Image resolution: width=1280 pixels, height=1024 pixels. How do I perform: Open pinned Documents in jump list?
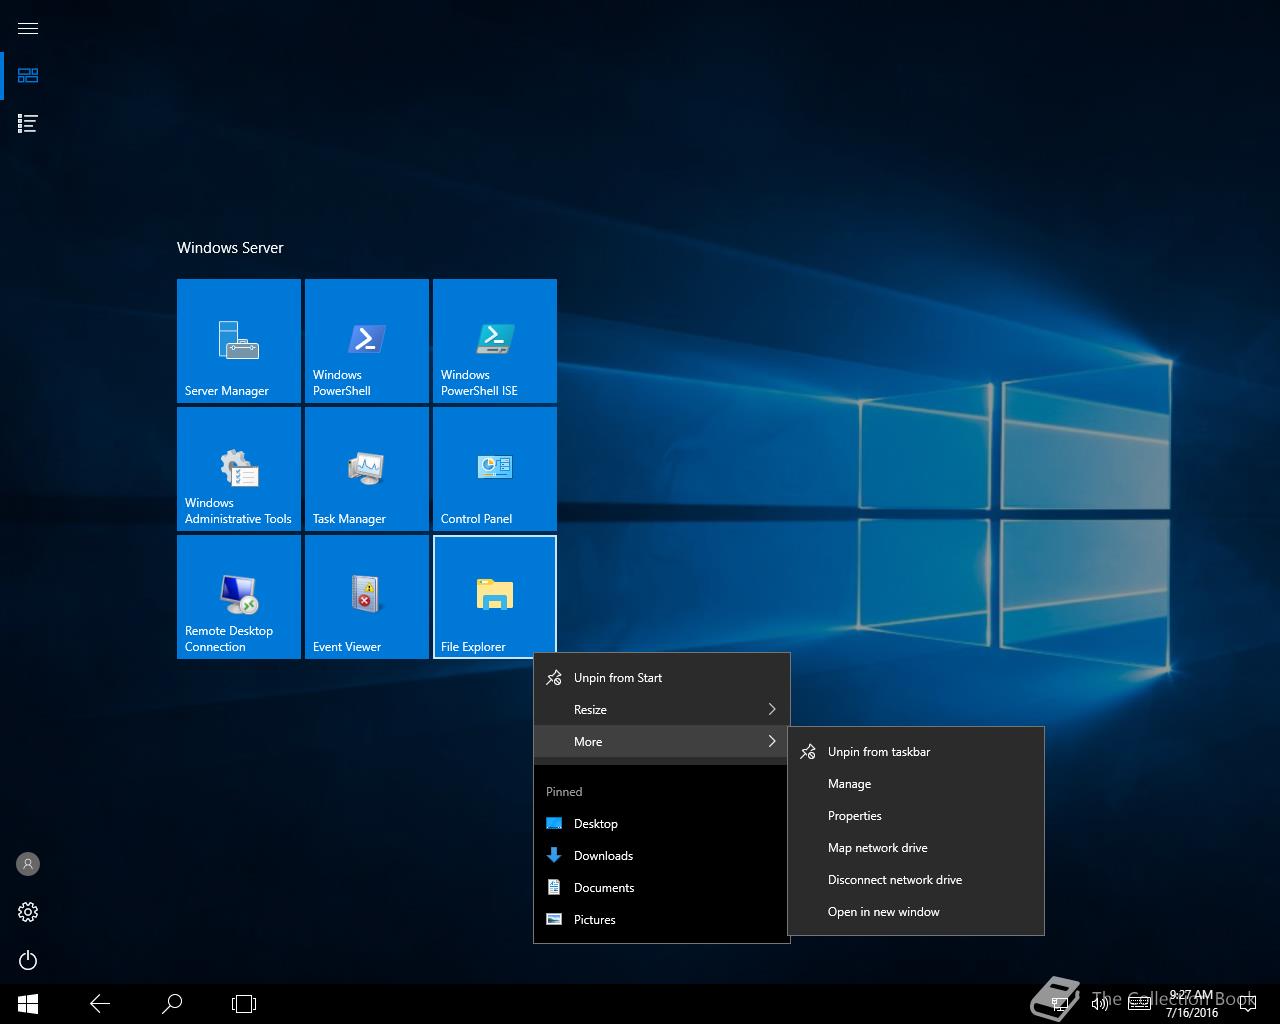[662, 888]
